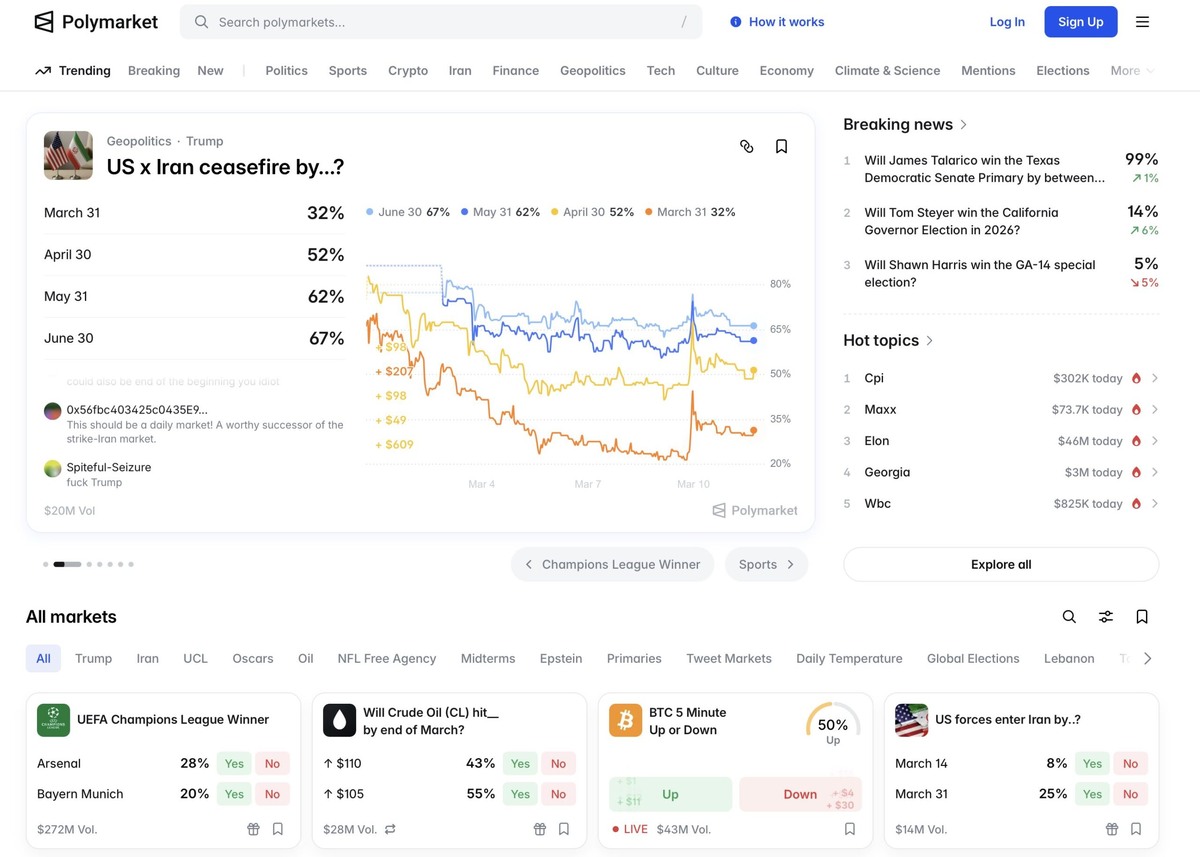This screenshot has height=857, width=1200.
Task: Bookmark the US x Iran ceasefire market
Action: [781, 146]
